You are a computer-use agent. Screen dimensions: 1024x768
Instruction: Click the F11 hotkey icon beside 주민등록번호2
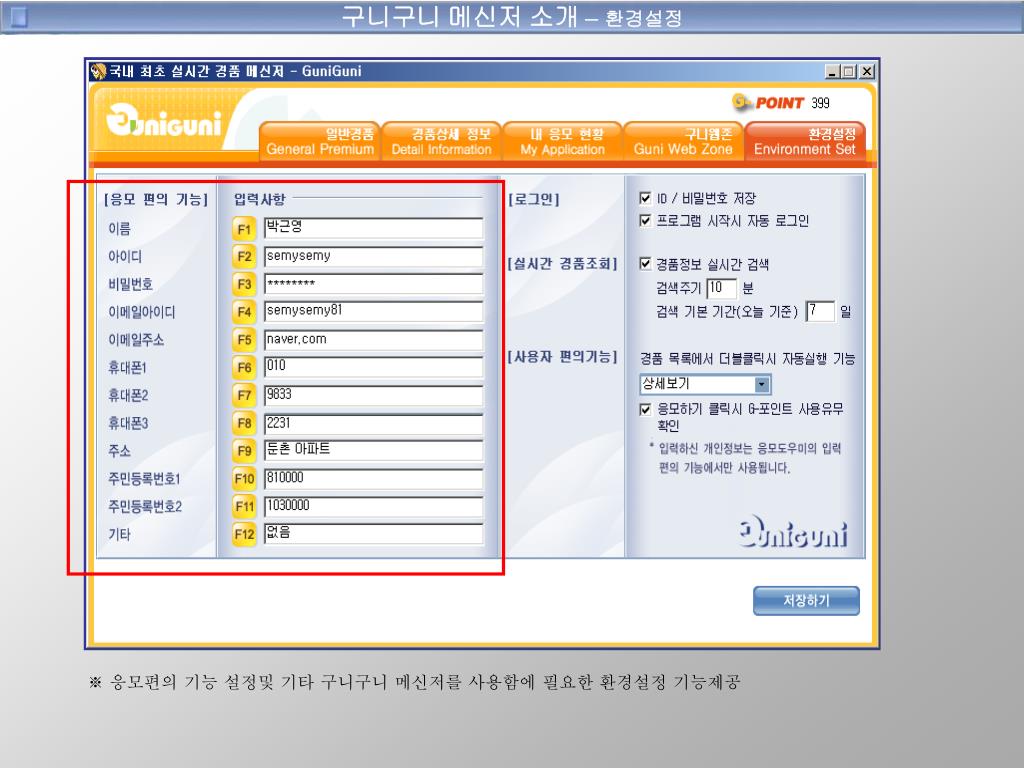click(244, 506)
